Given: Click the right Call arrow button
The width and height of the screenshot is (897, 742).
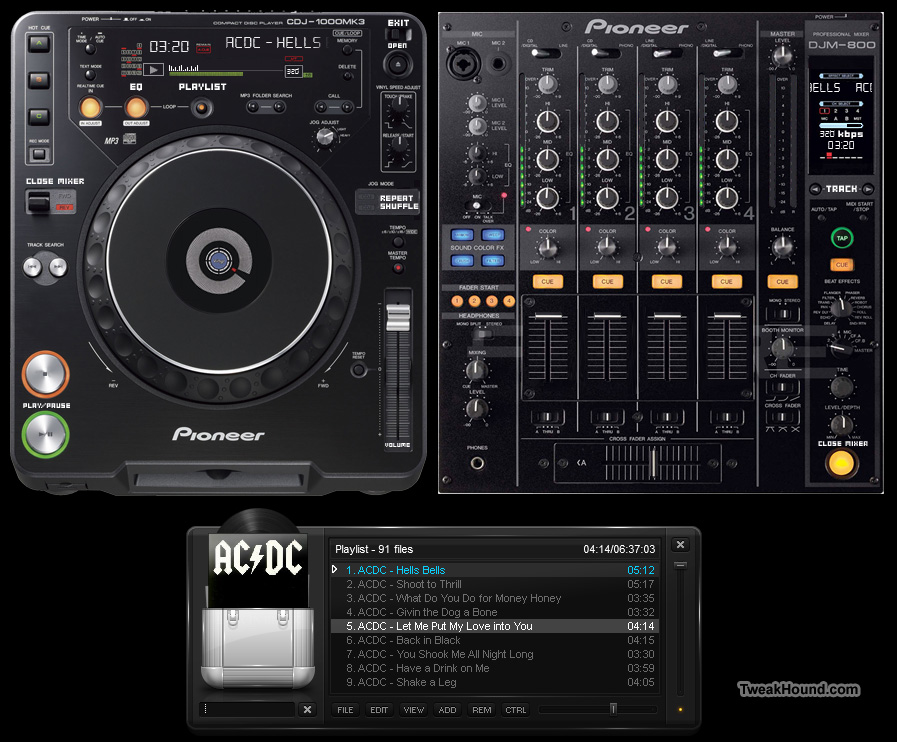Looking at the screenshot, I should 347,106.
